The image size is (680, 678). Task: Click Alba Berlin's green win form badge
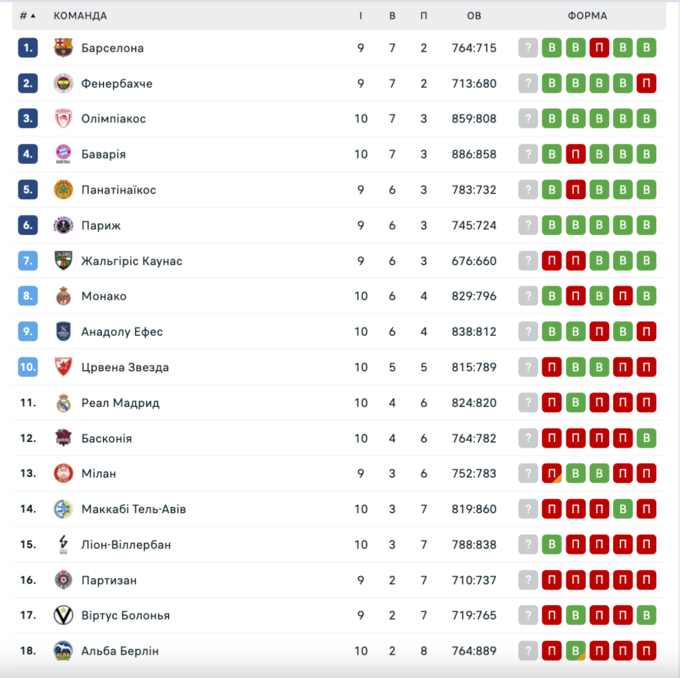[575, 651]
